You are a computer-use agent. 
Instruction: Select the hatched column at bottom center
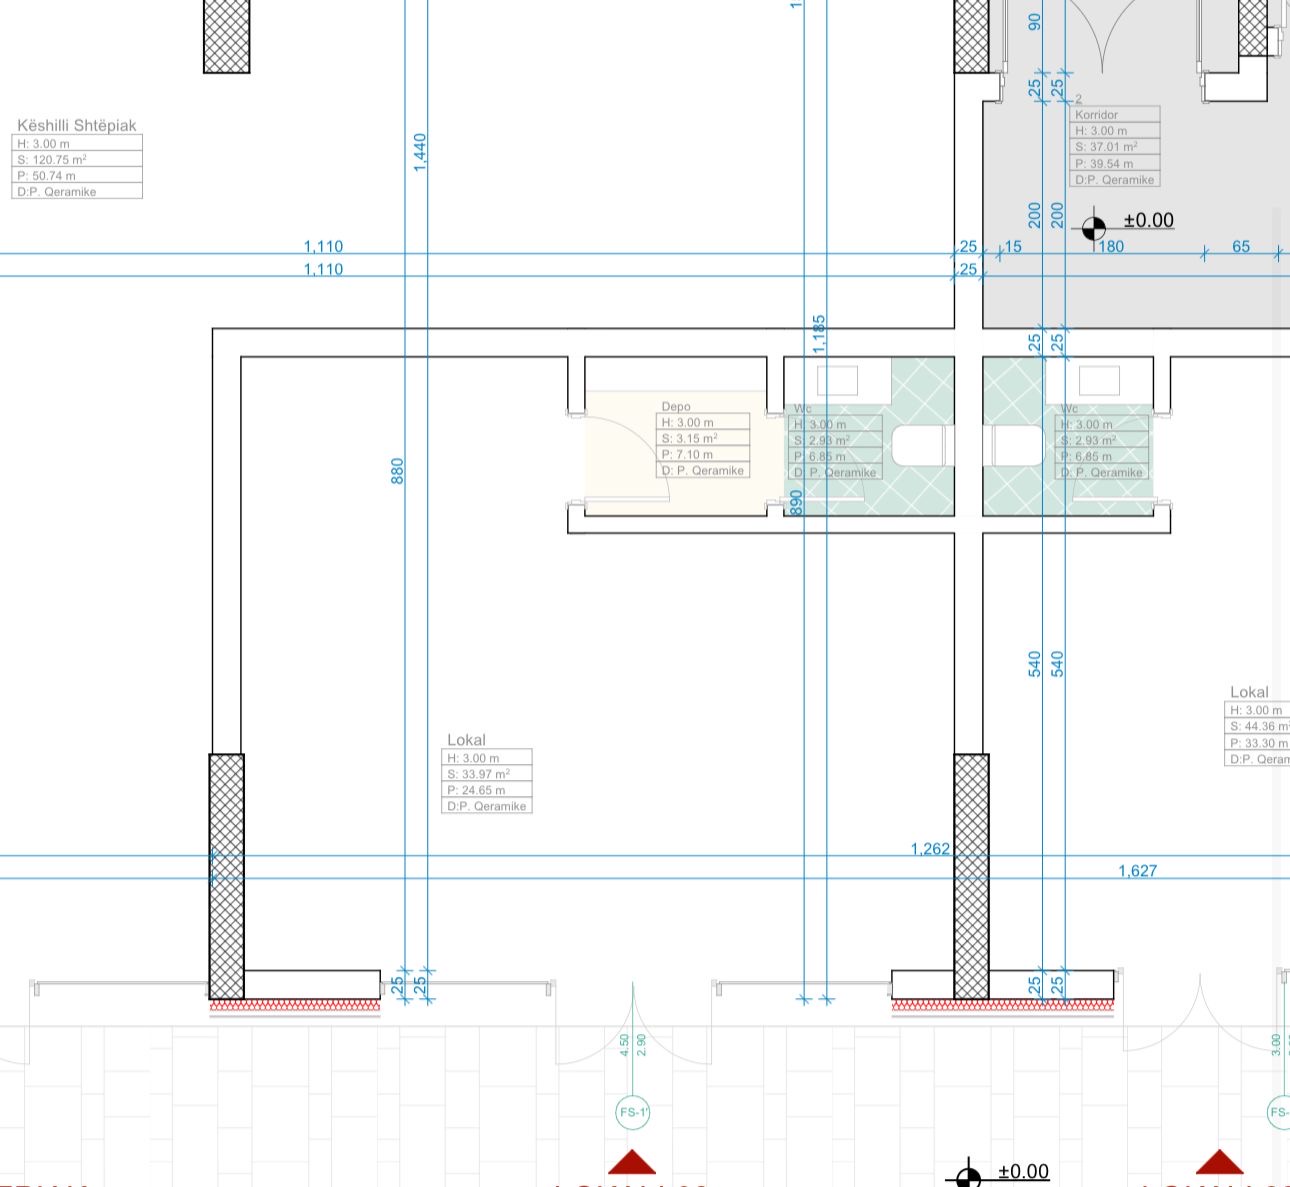point(971,876)
